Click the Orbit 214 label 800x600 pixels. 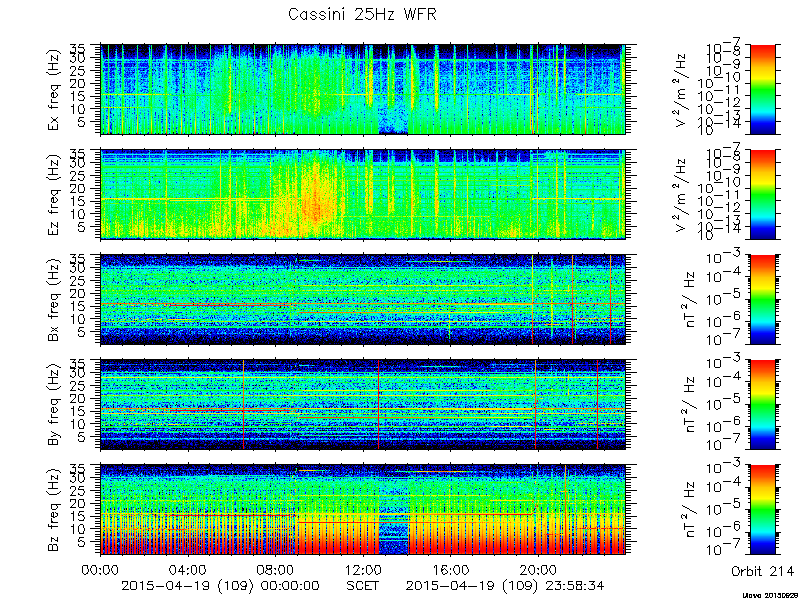click(762, 571)
